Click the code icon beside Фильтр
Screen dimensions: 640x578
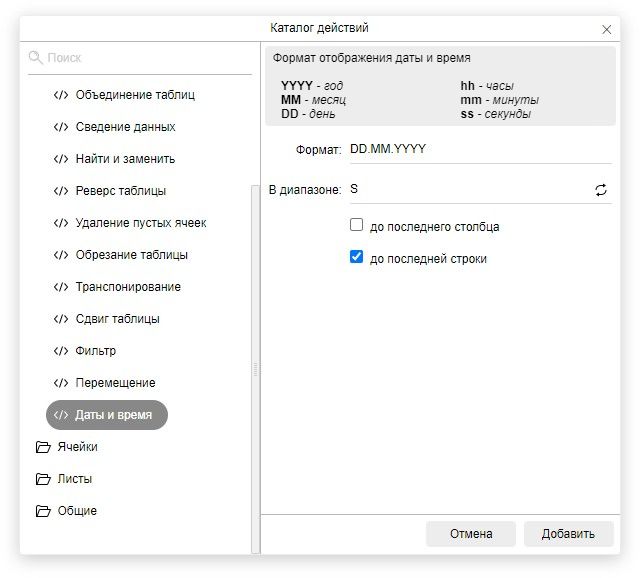tap(61, 351)
